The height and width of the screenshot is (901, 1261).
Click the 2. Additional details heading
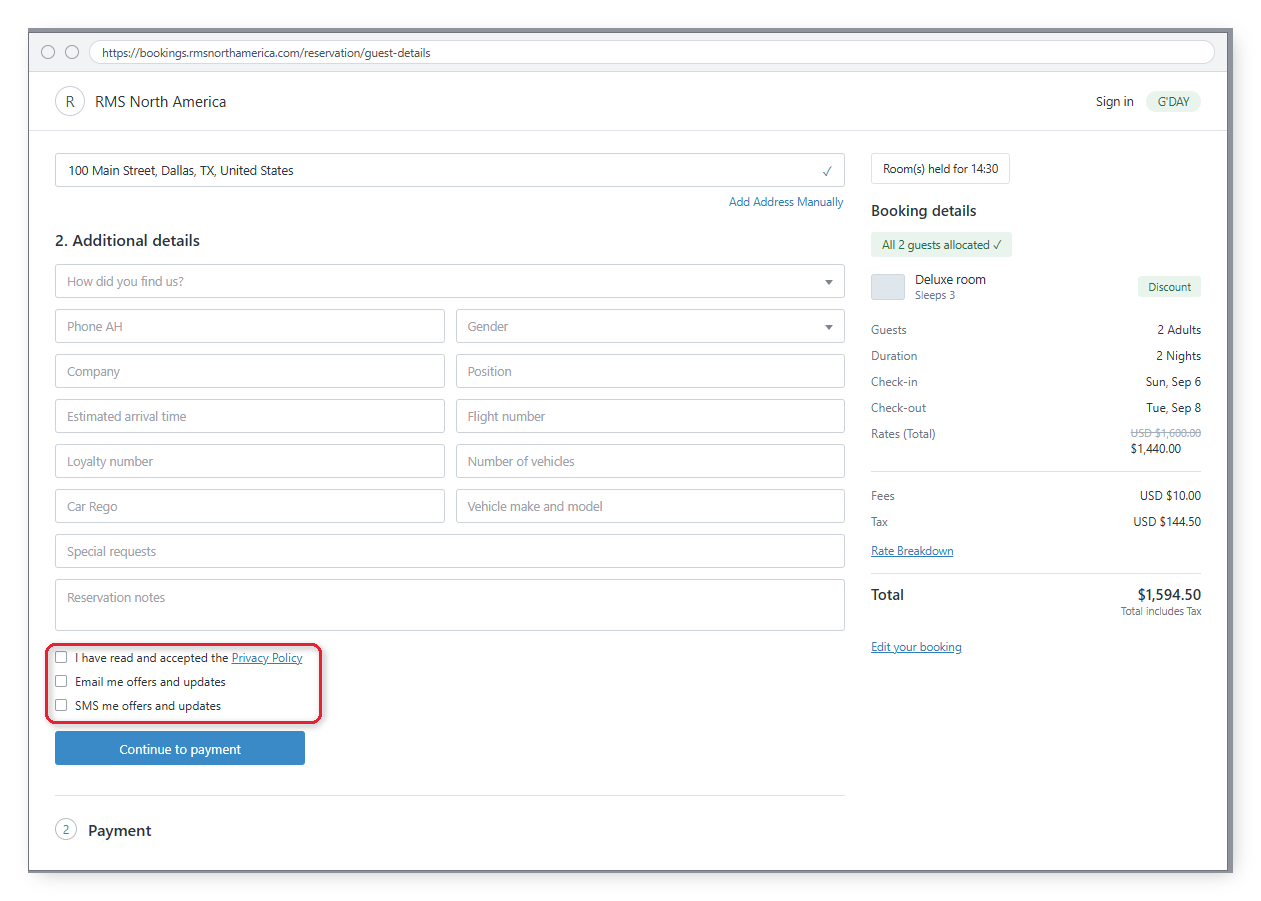coord(127,241)
